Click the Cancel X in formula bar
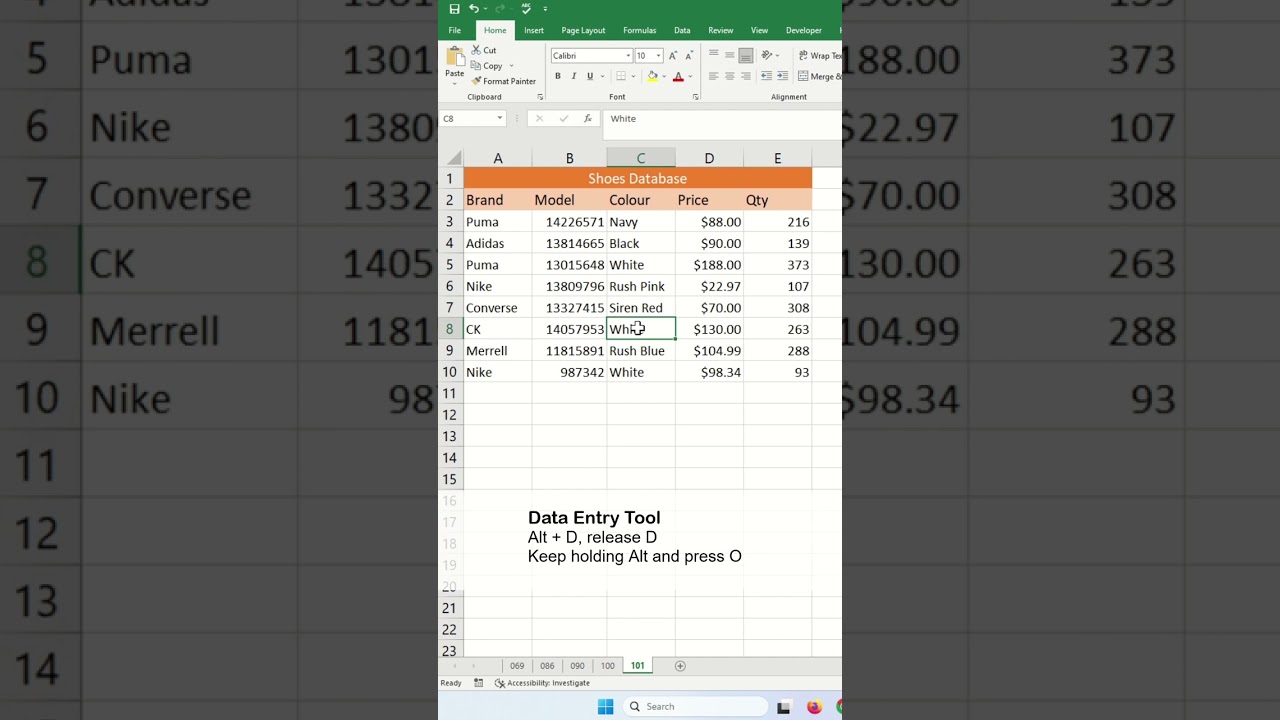The image size is (1280, 720). (539, 118)
